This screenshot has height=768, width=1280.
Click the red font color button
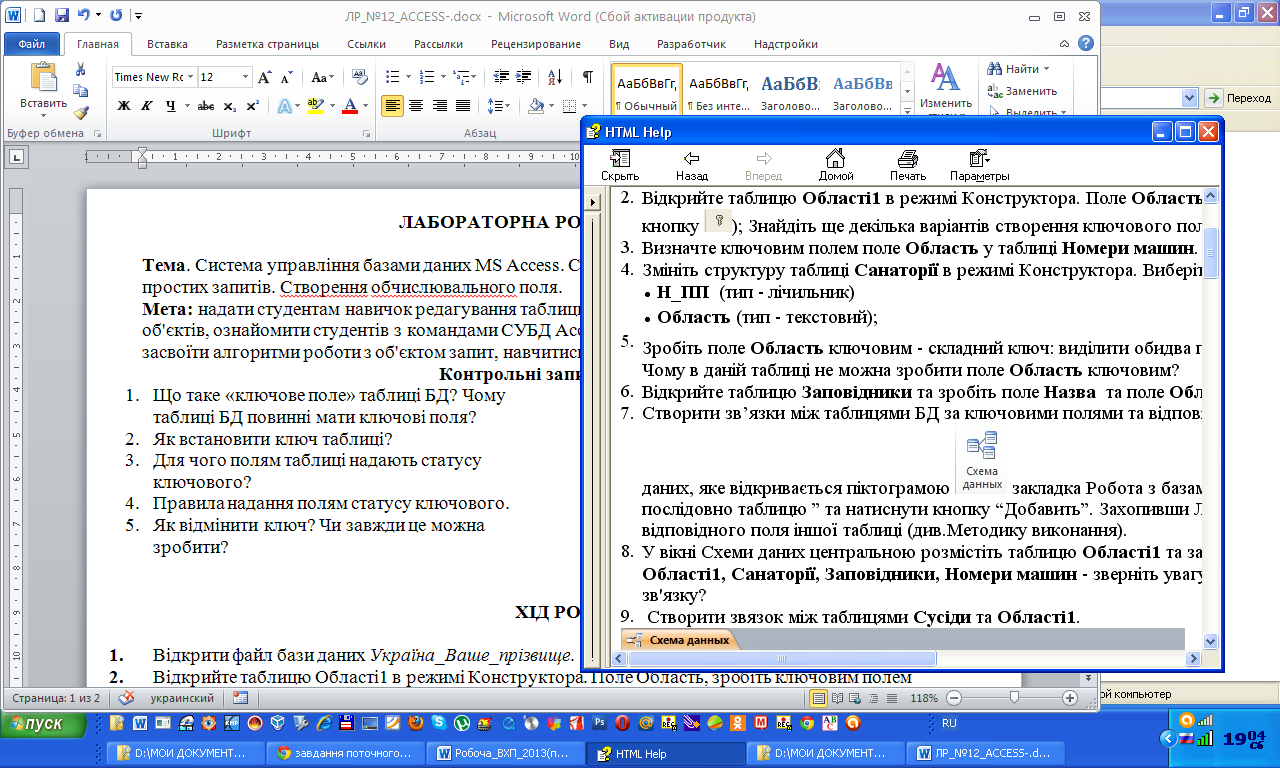(x=350, y=106)
